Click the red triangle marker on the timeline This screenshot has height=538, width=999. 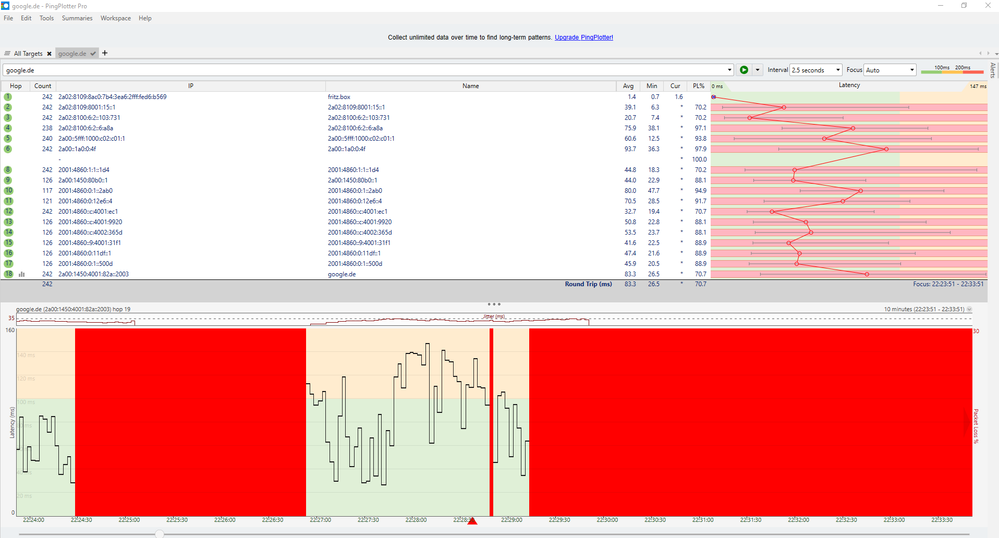[x=473, y=521]
